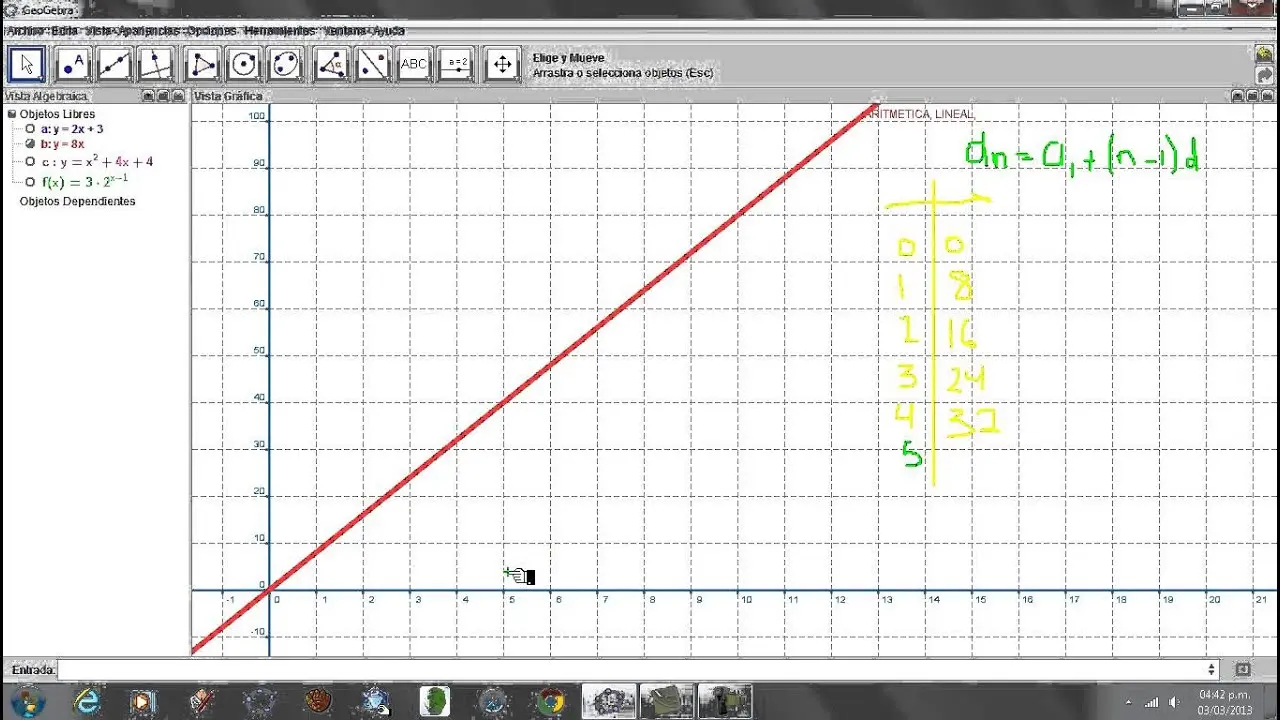The height and width of the screenshot is (720, 1280).
Task: Select the Angle measurement tool
Action: (331, 65)
